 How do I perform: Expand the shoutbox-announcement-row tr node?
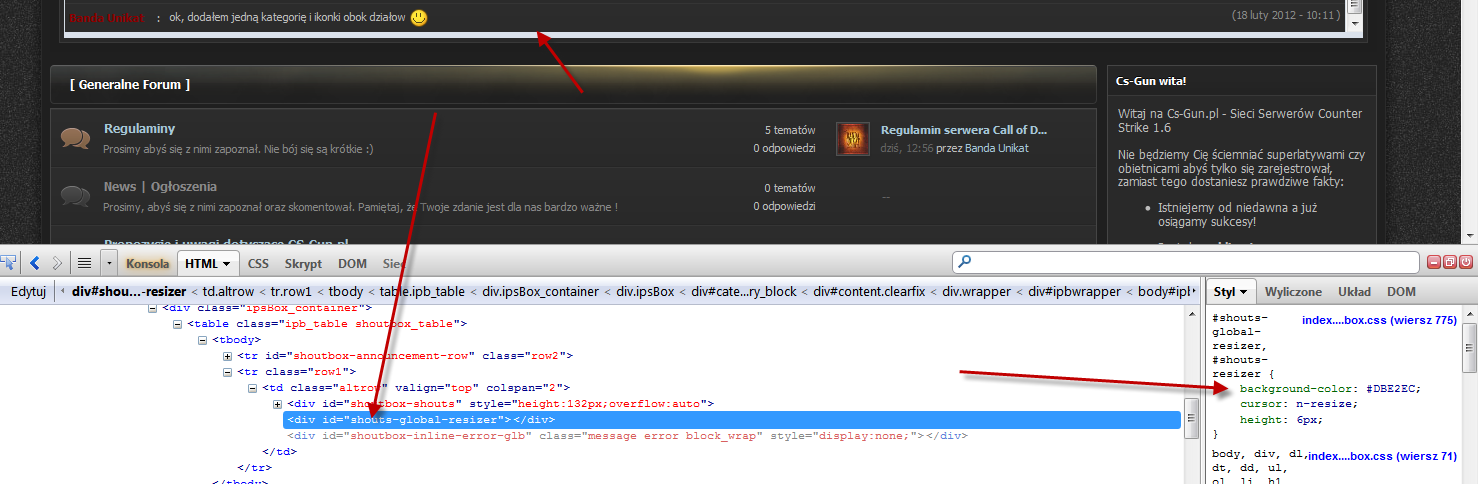point(228,356)
